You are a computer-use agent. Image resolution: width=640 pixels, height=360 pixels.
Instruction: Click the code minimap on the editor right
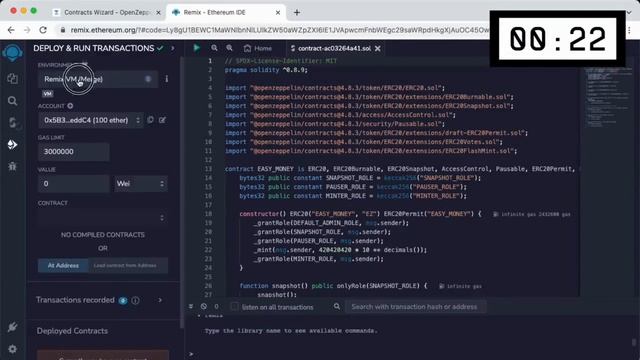pos(607,98)
